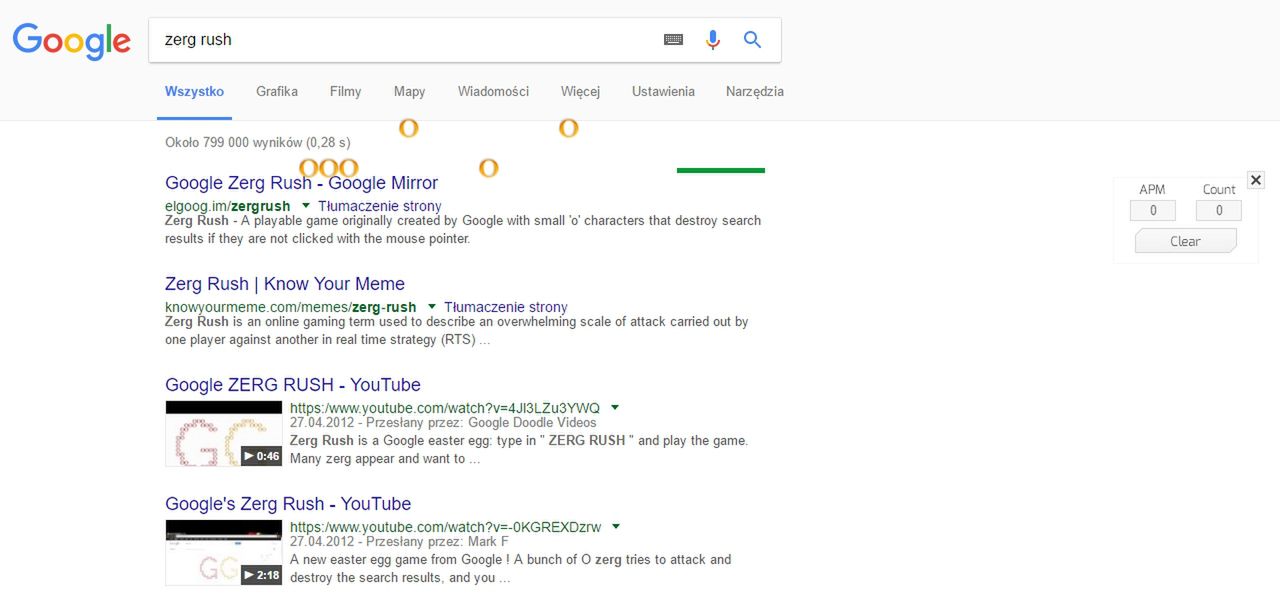1280x600 pixels.
Task: Switch to the Grafika tab
Action: click(x=277, y=91)
